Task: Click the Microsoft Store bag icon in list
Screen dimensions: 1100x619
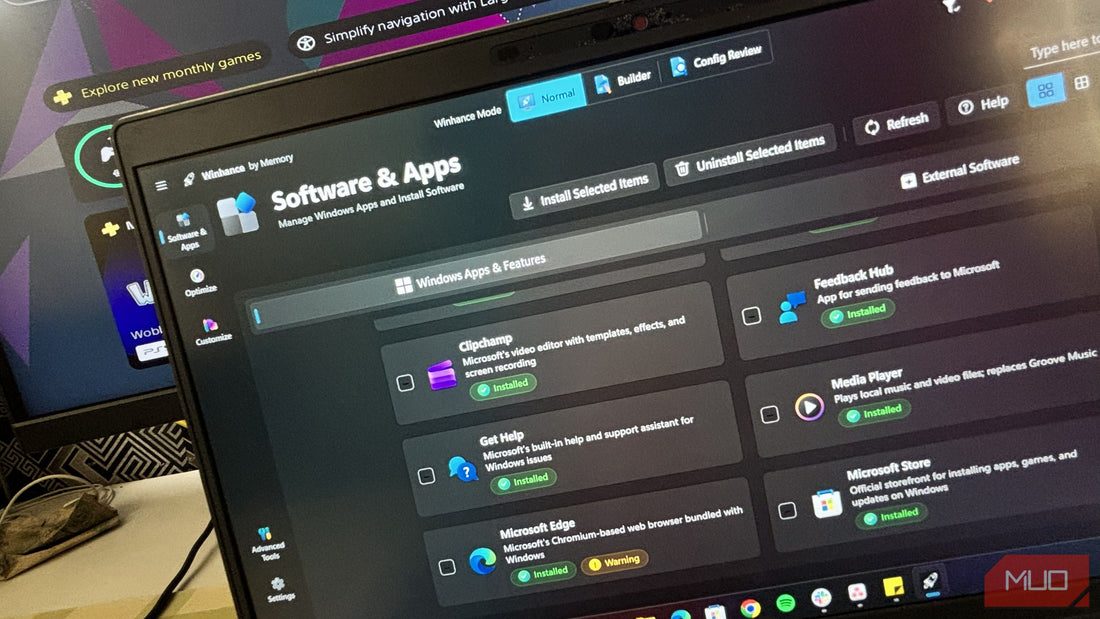Action: [x=827, y=504]
